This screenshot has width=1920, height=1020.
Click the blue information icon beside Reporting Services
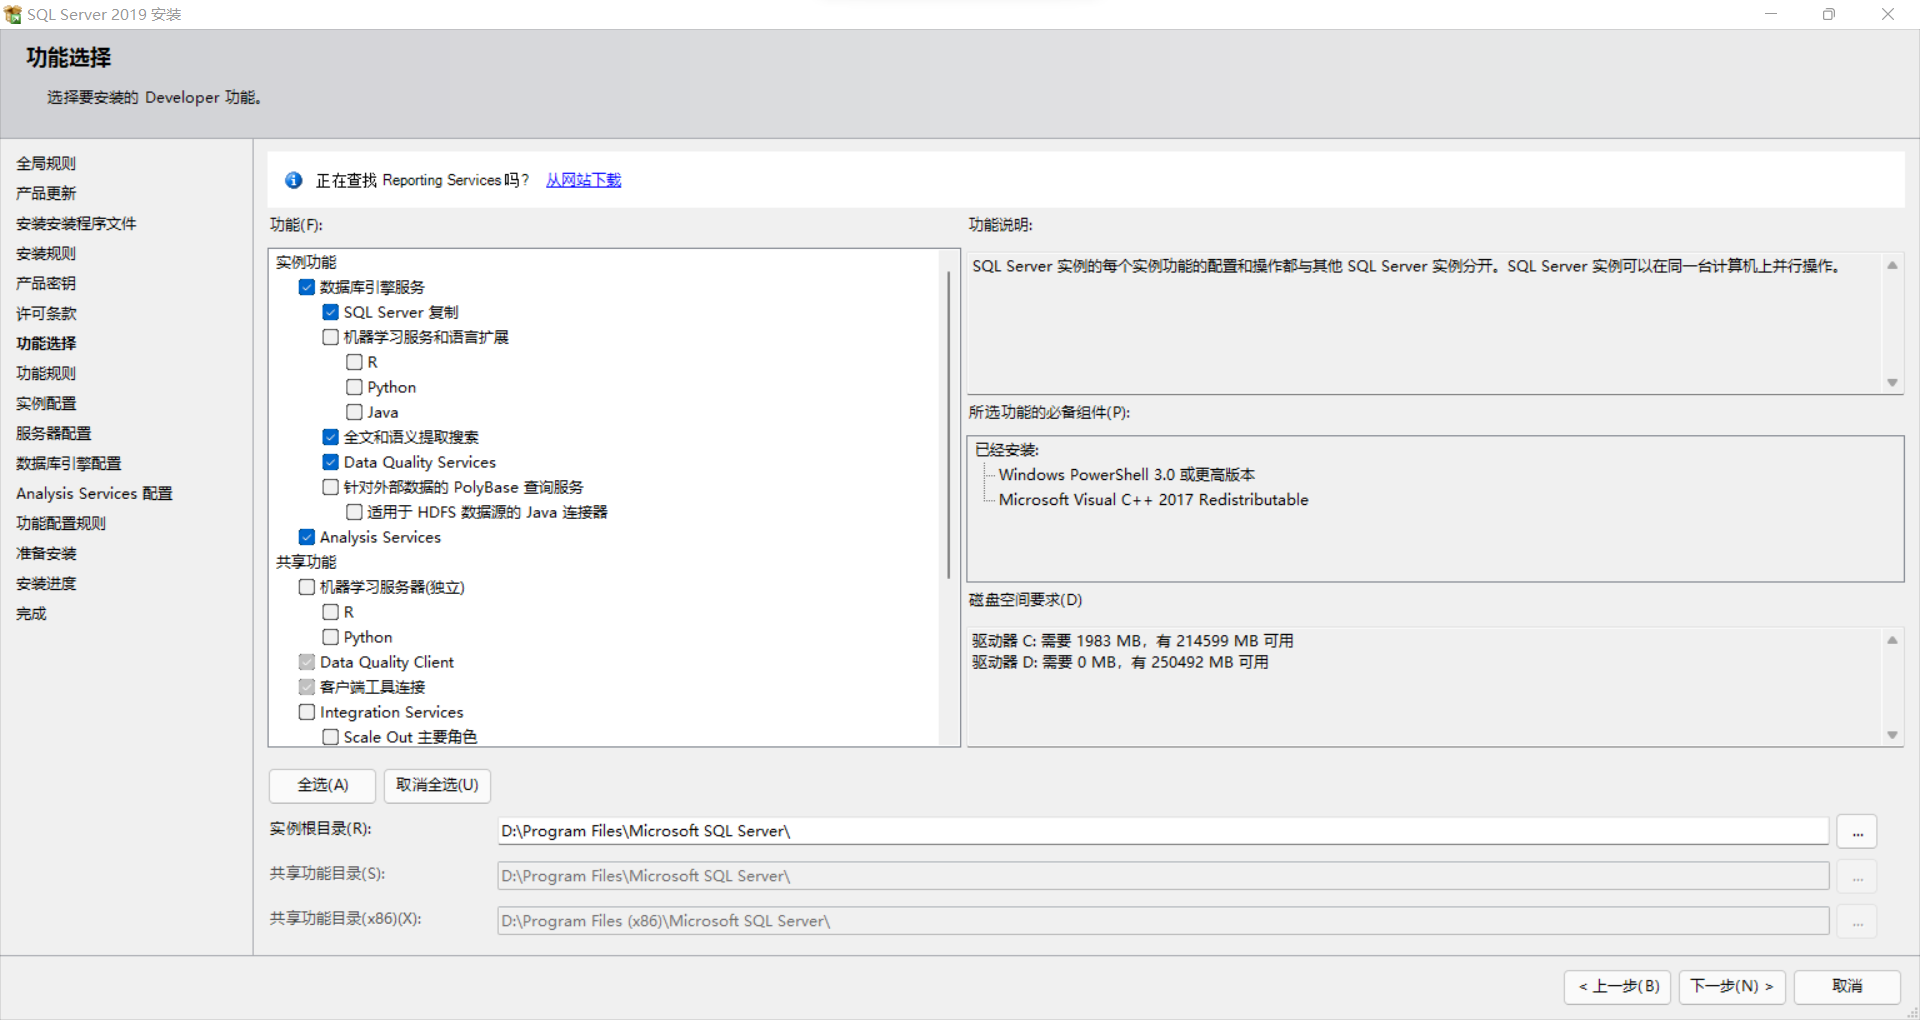click(293, 180)
